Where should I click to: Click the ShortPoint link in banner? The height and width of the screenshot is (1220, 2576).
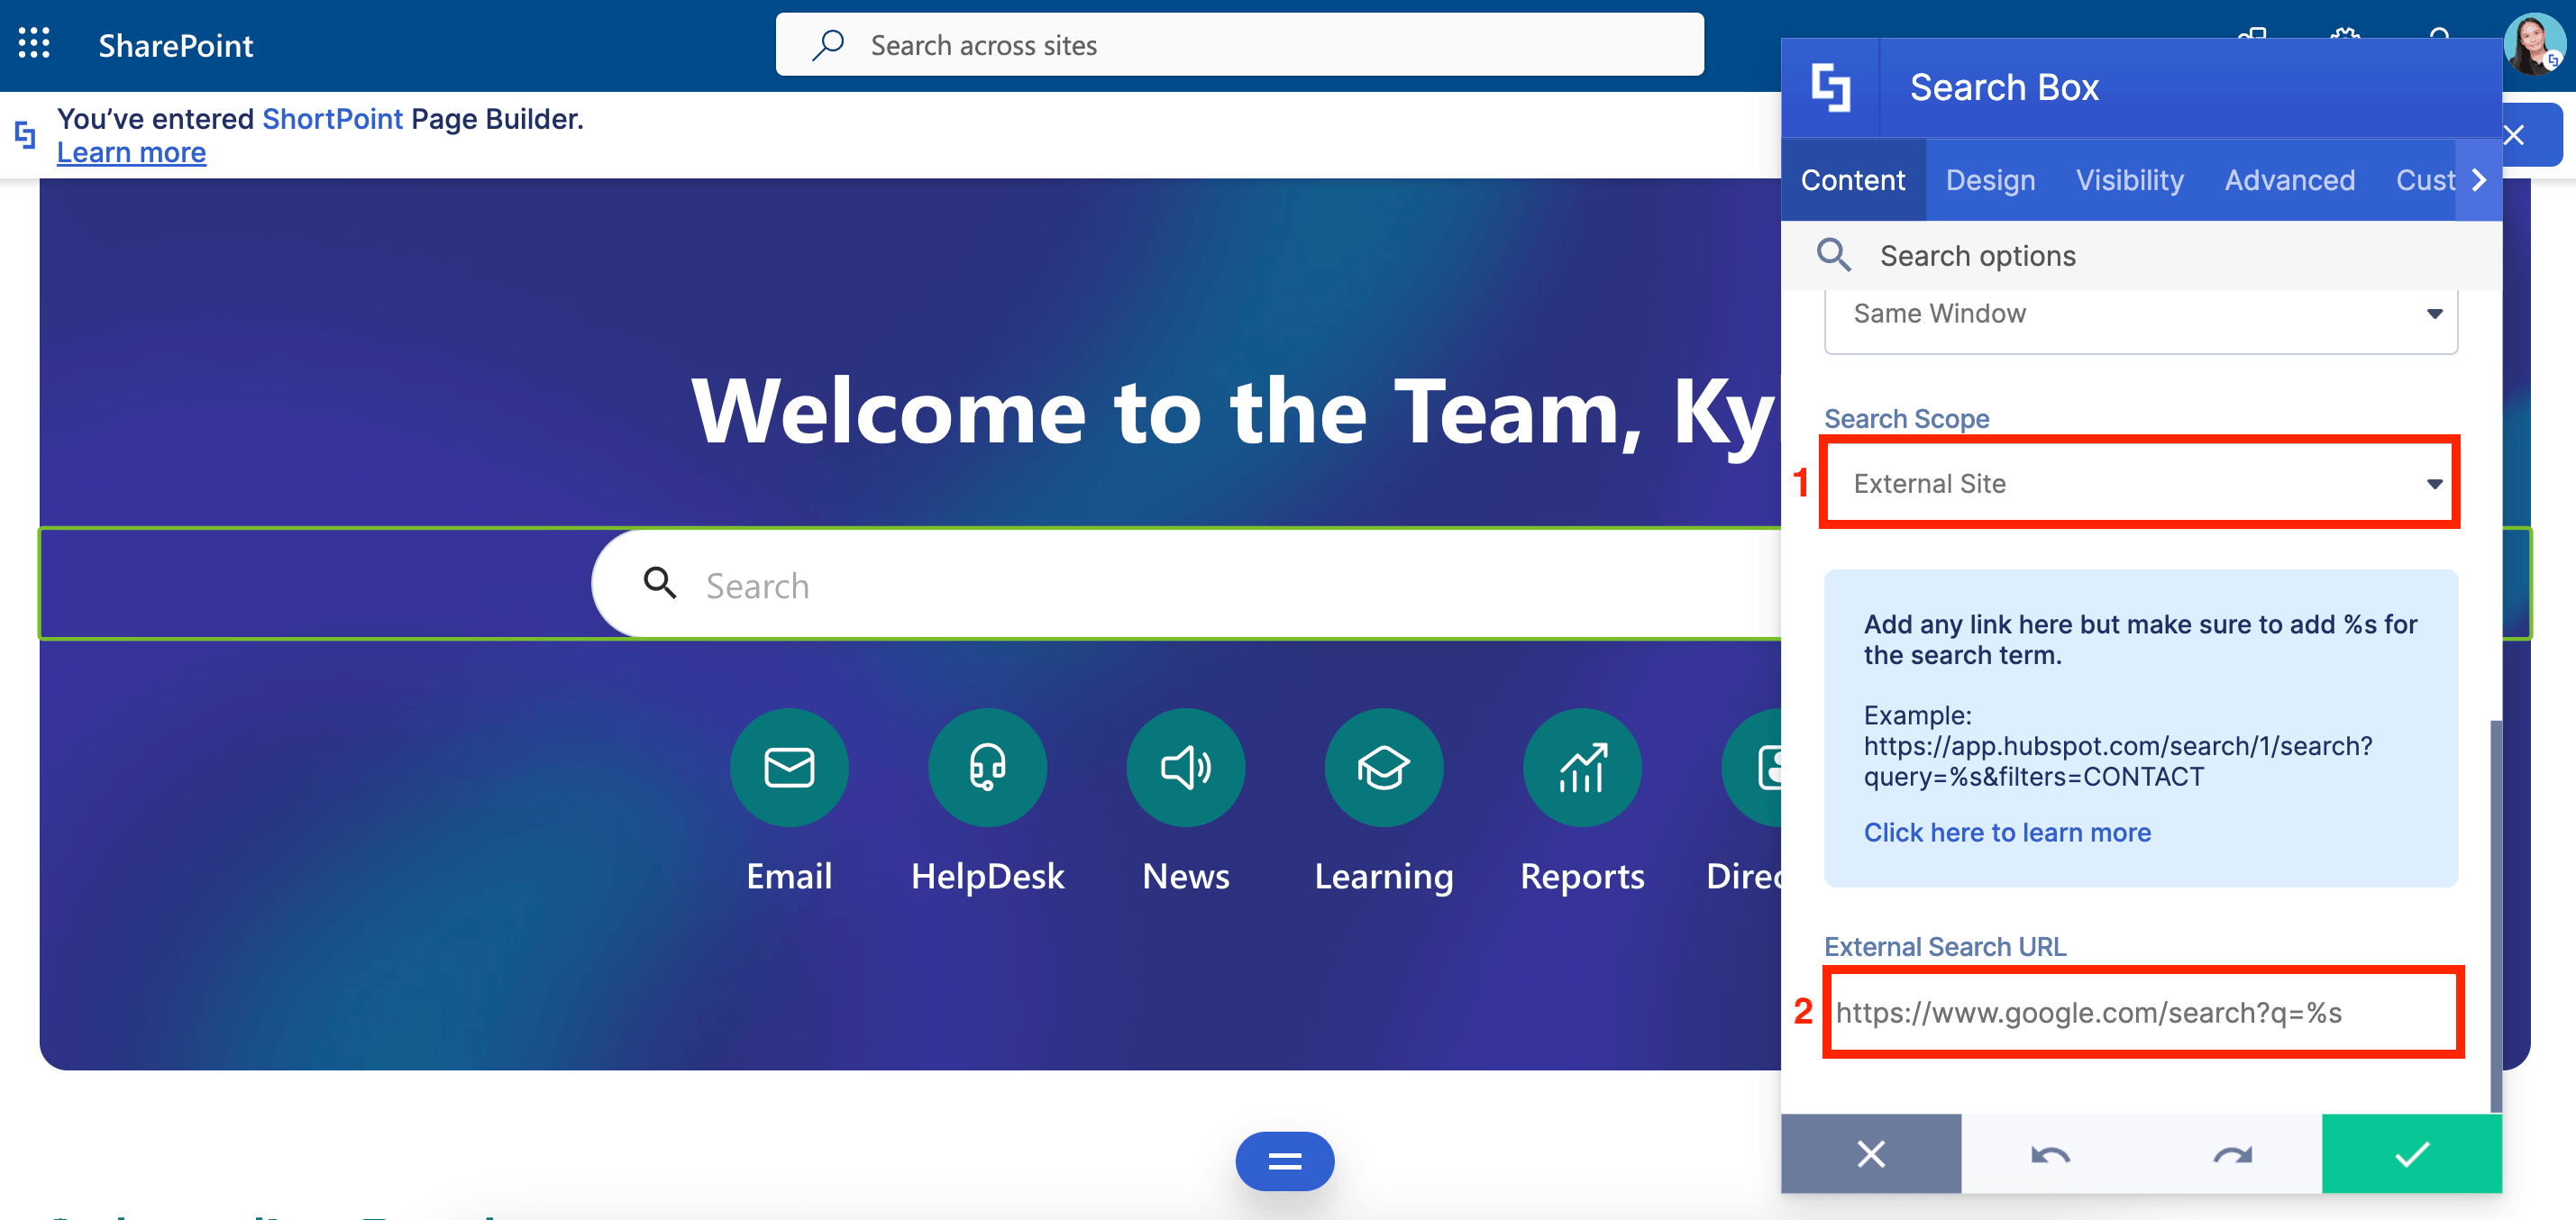pos(332,119)
